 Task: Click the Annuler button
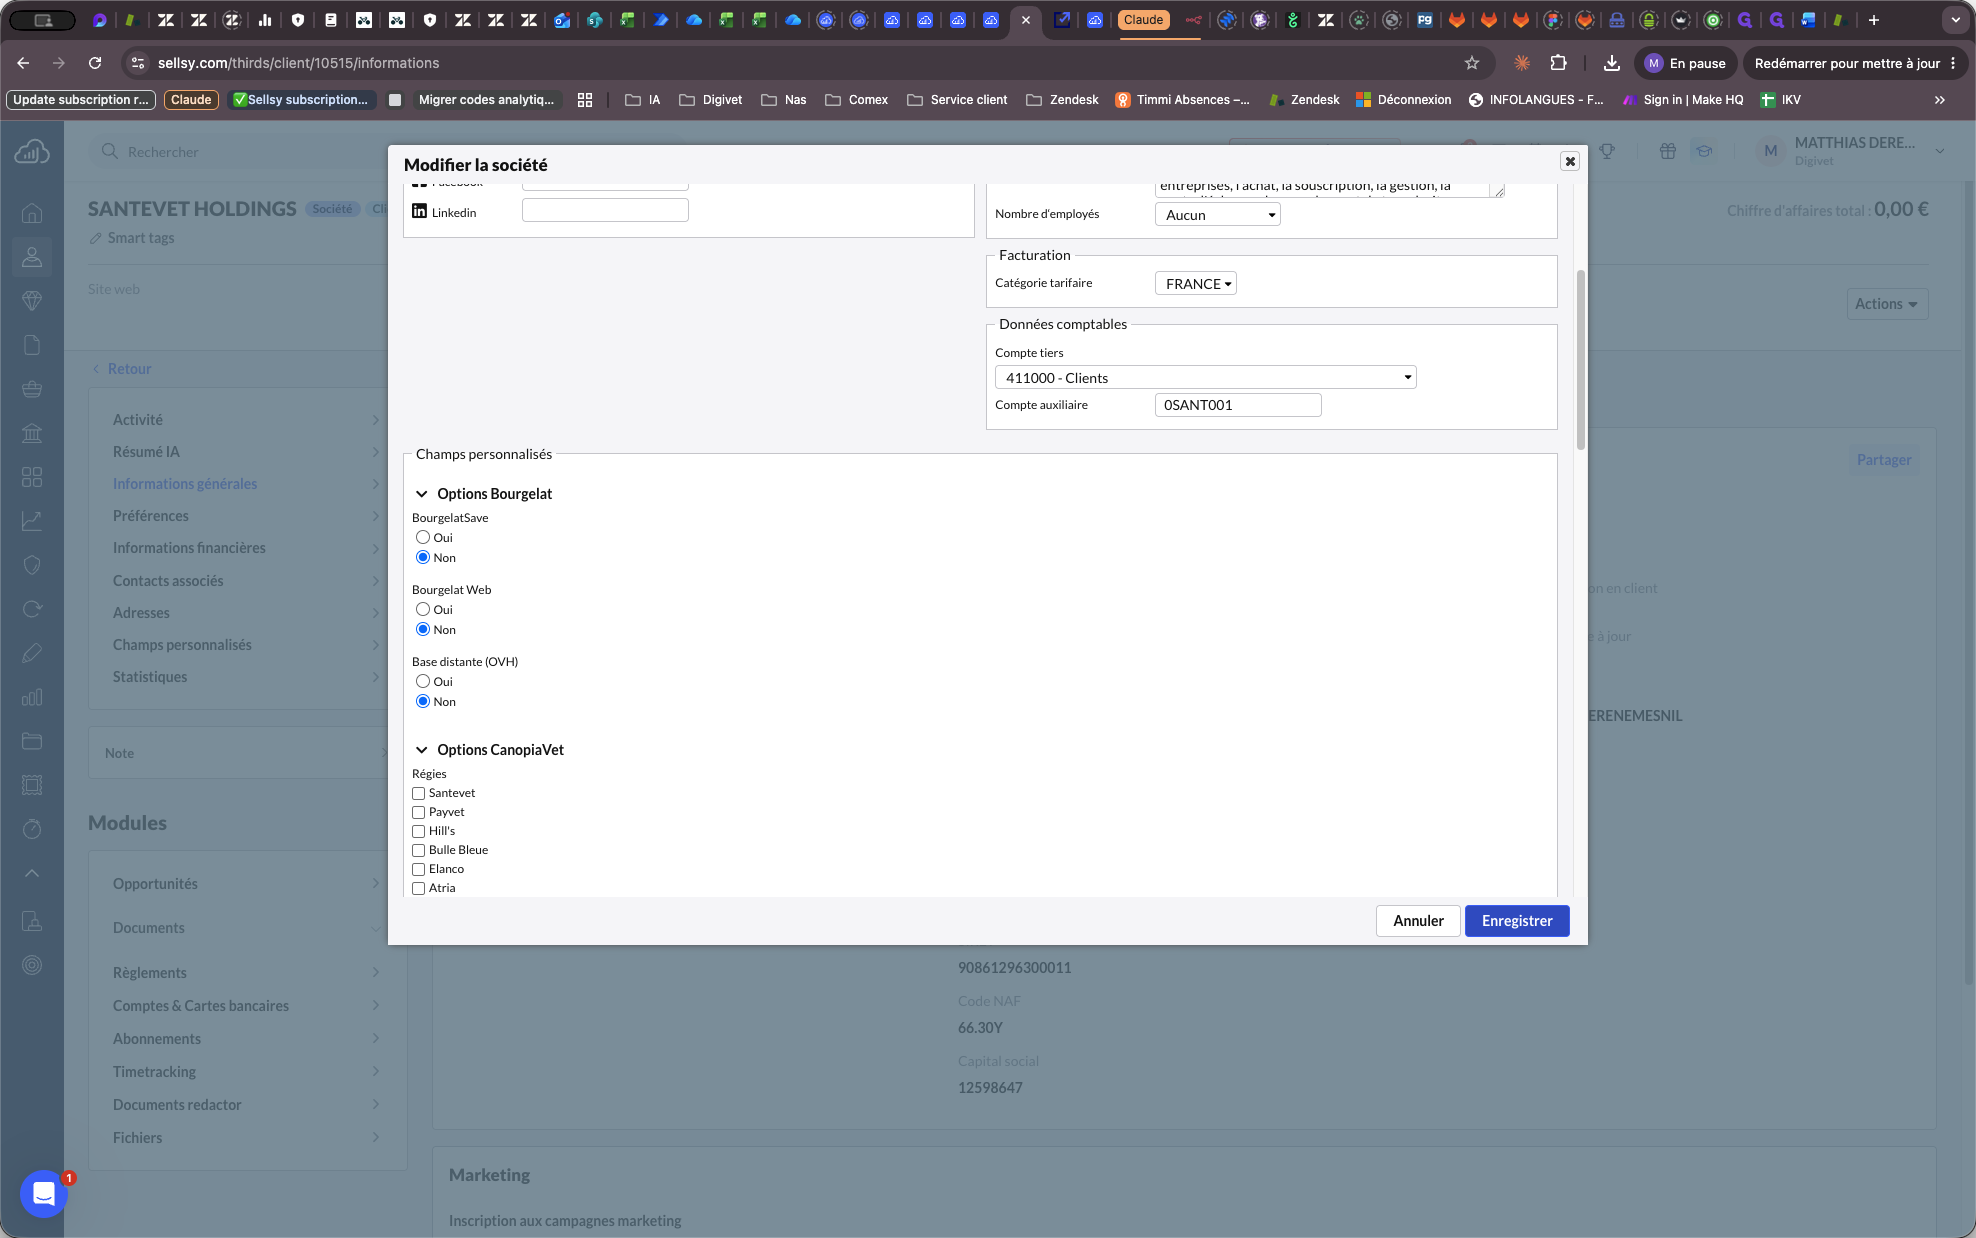point(1418,921)
